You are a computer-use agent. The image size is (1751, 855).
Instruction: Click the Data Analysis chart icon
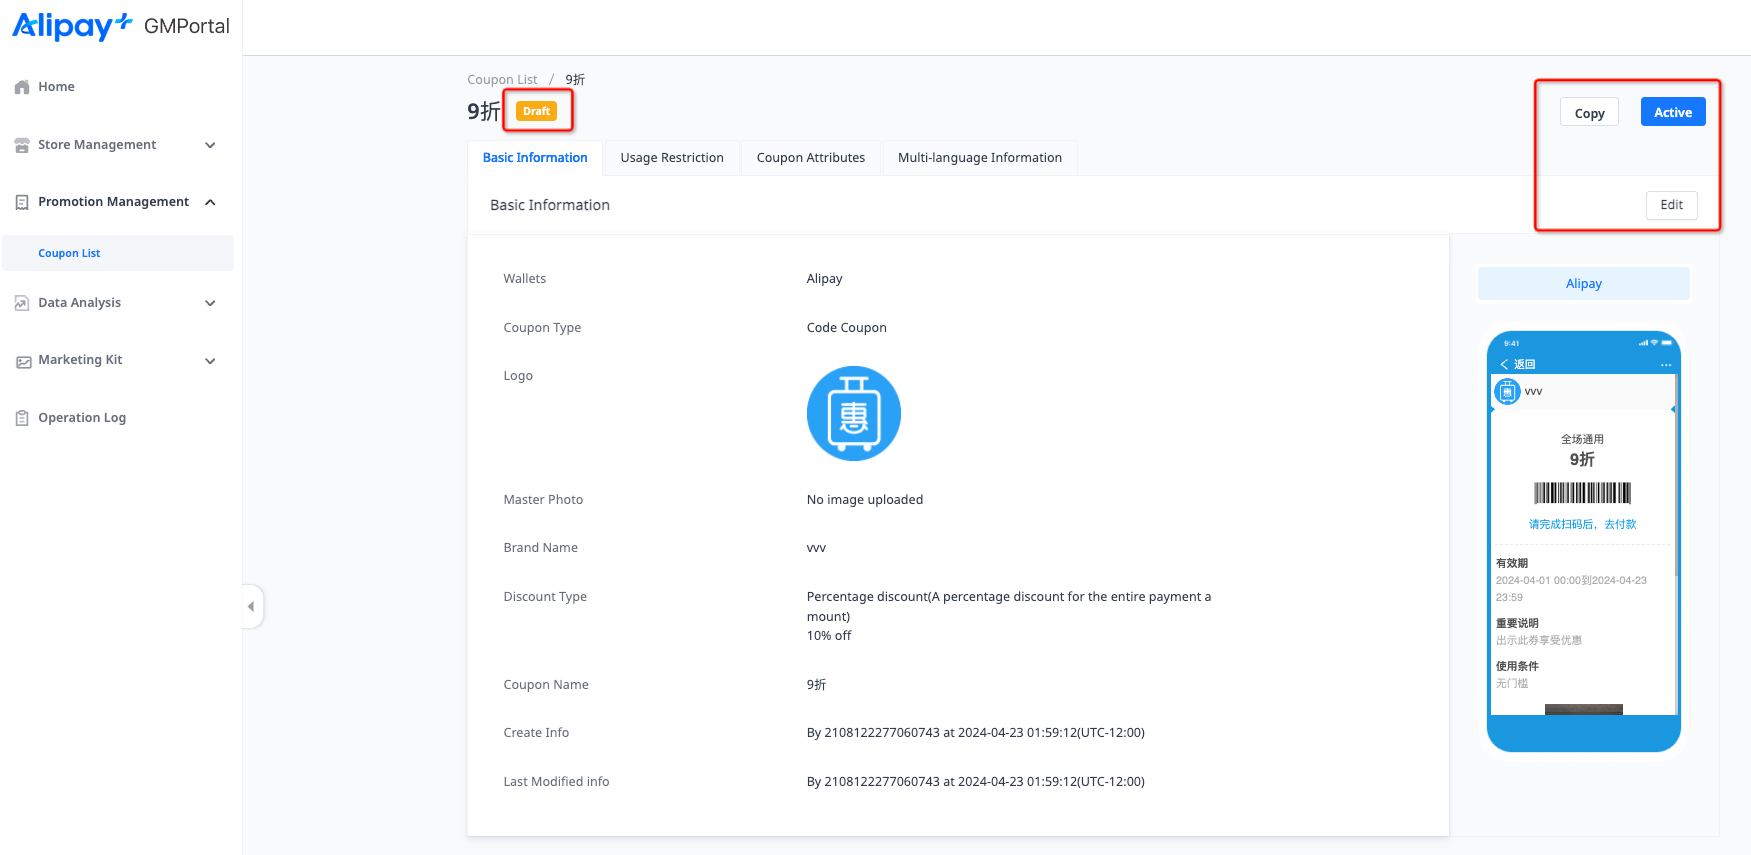coord(22,303)
